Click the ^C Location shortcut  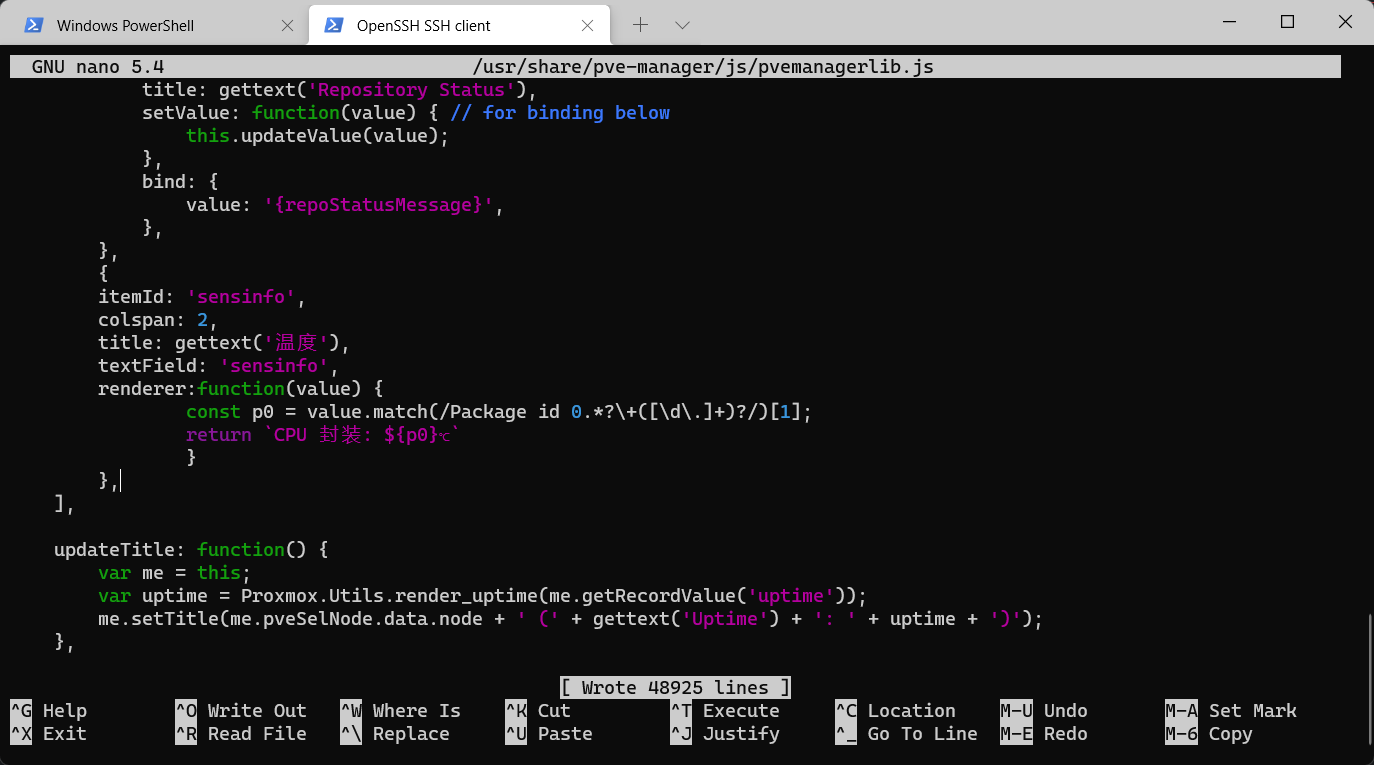point(896,711)
